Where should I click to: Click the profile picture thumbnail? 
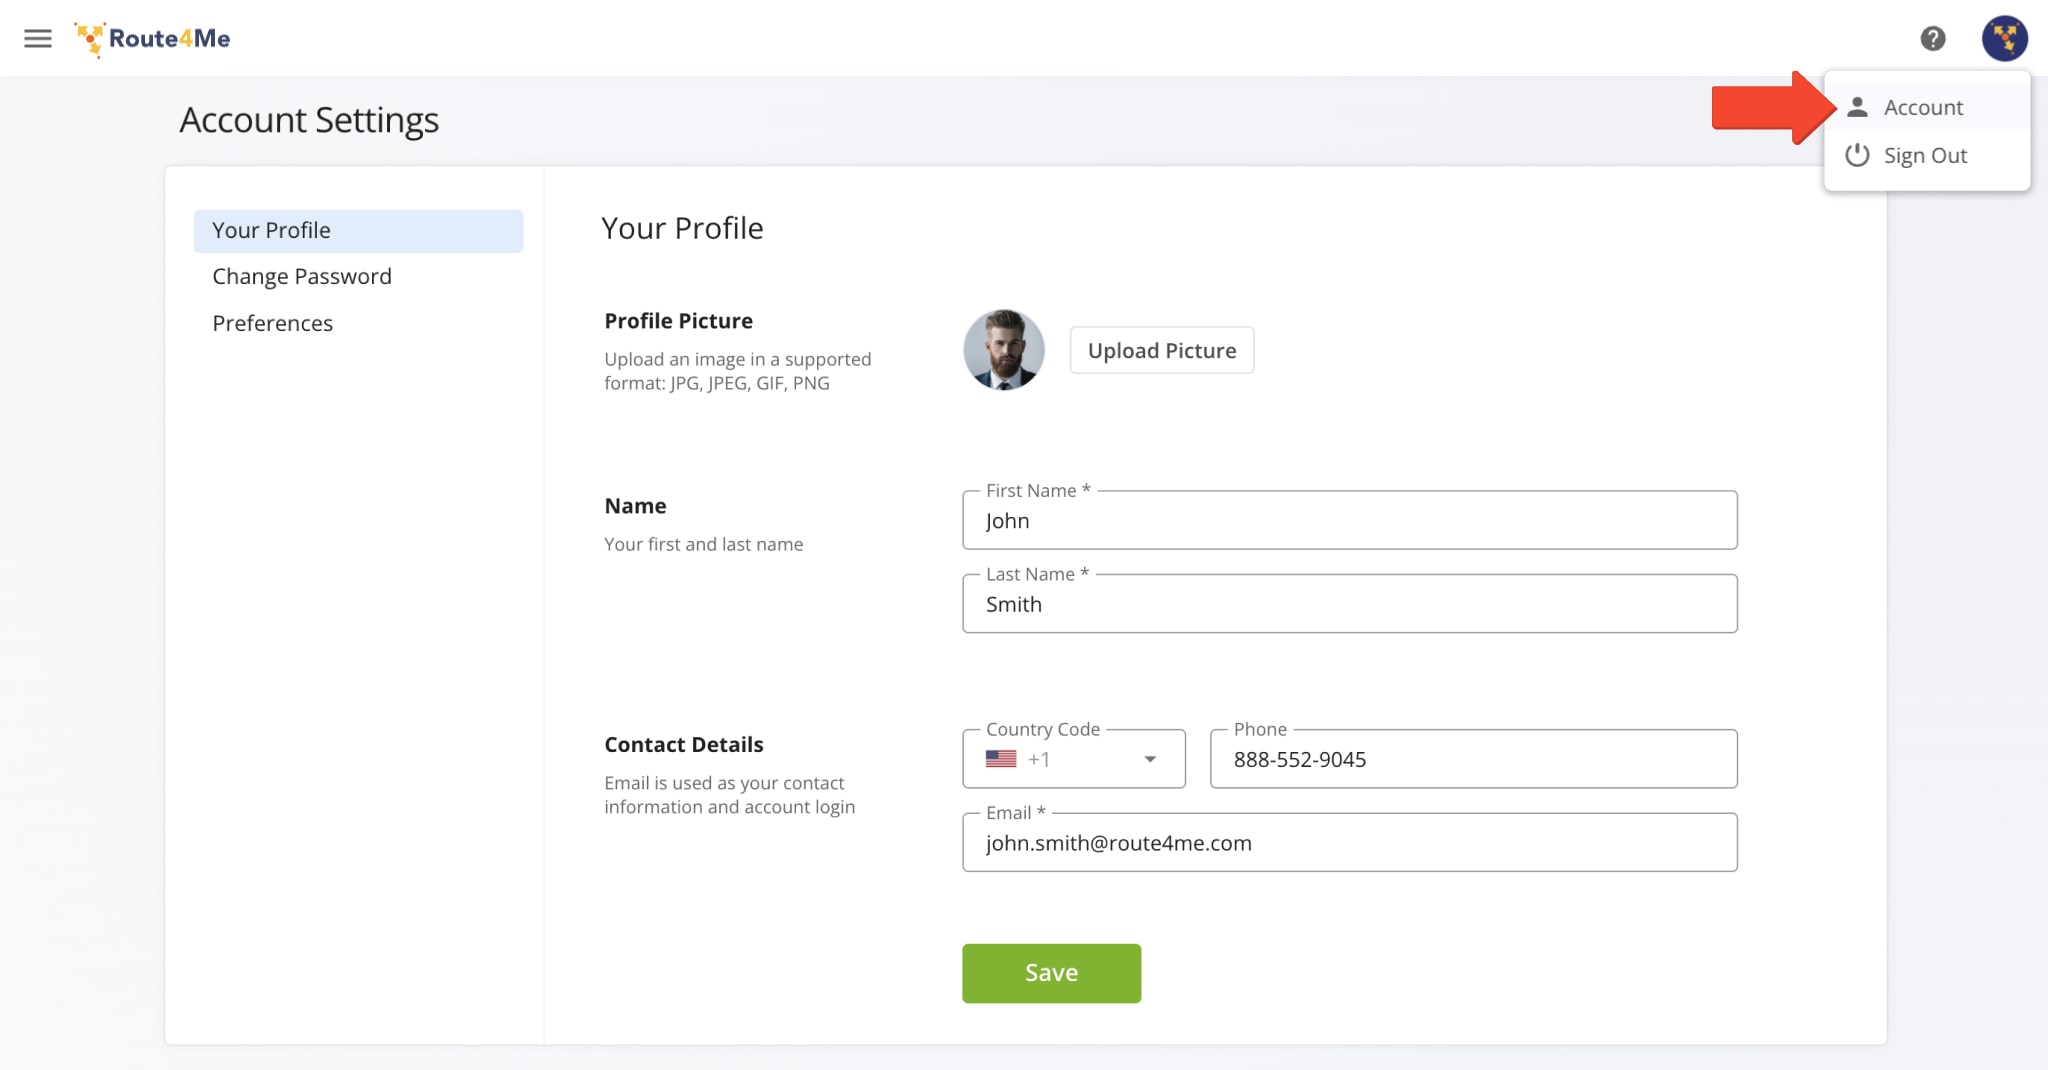coord(1004,350)
